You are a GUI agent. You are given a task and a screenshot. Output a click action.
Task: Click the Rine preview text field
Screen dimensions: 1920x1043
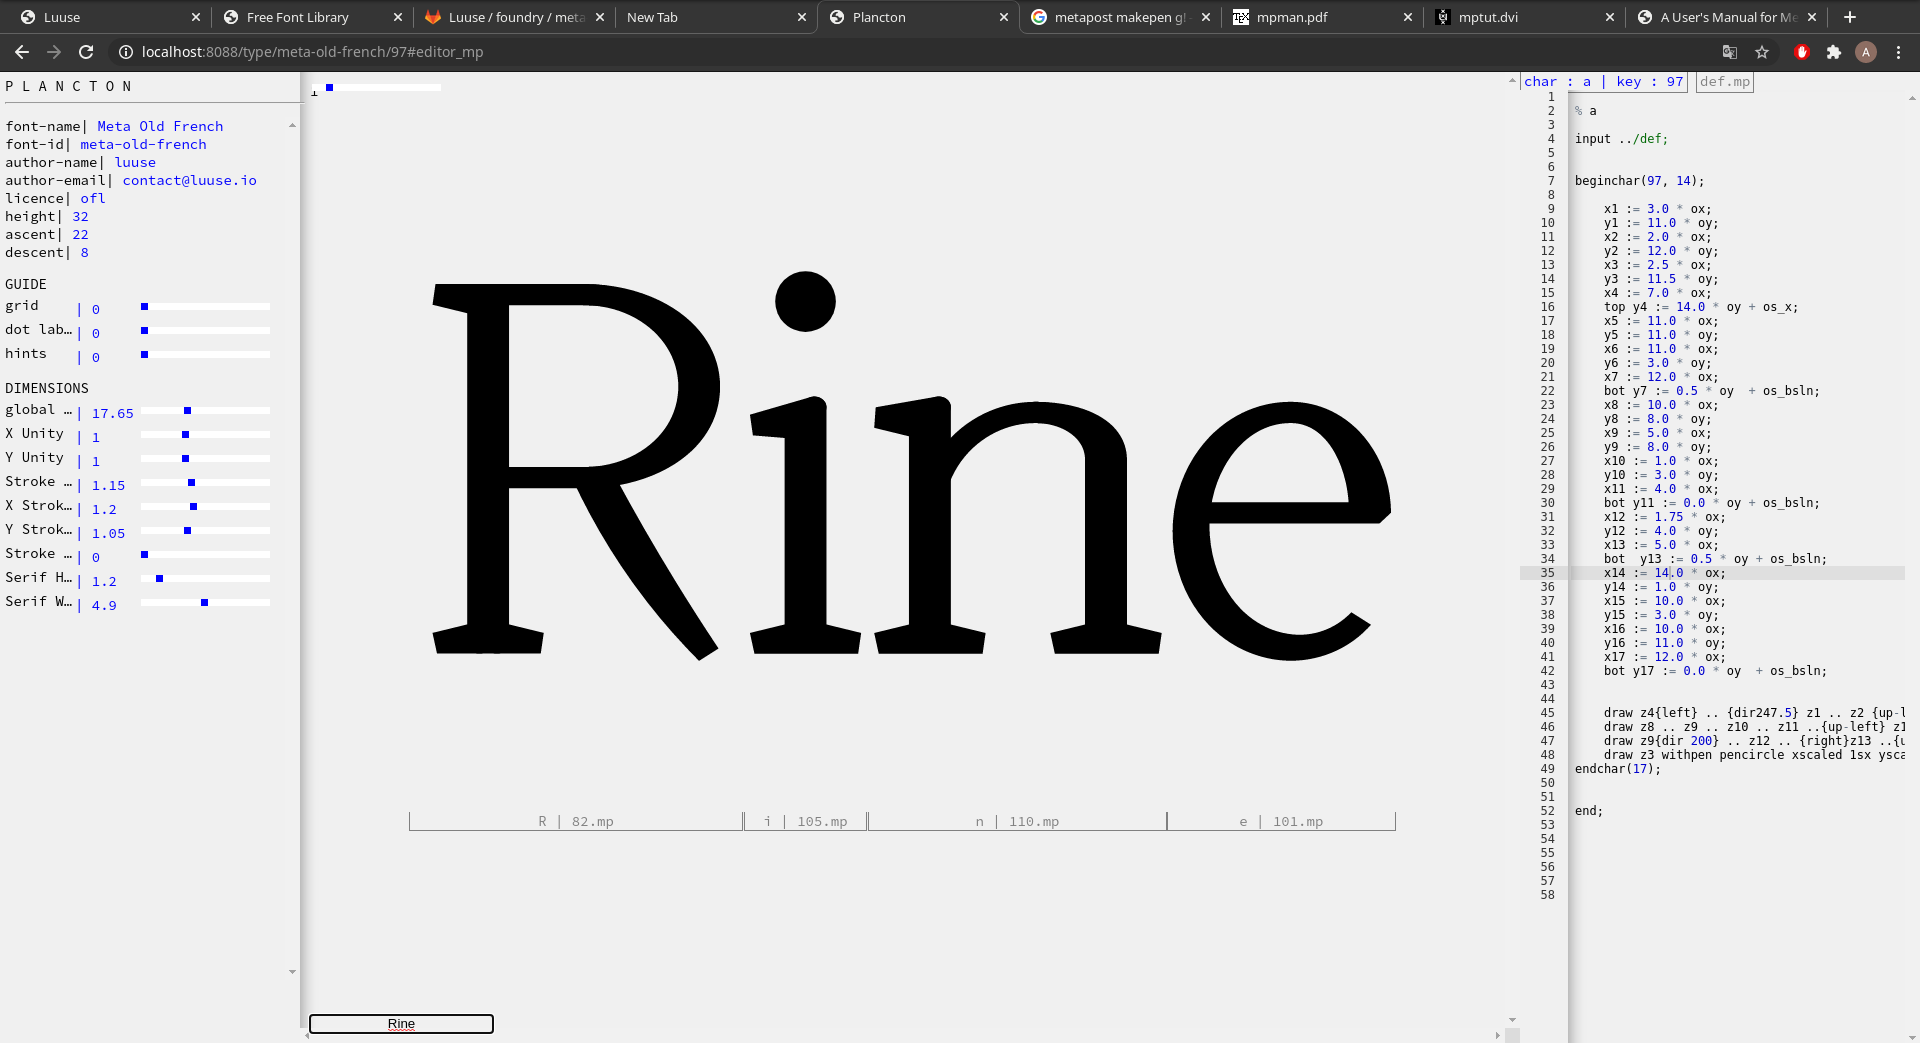click(x=401, y=1023)
